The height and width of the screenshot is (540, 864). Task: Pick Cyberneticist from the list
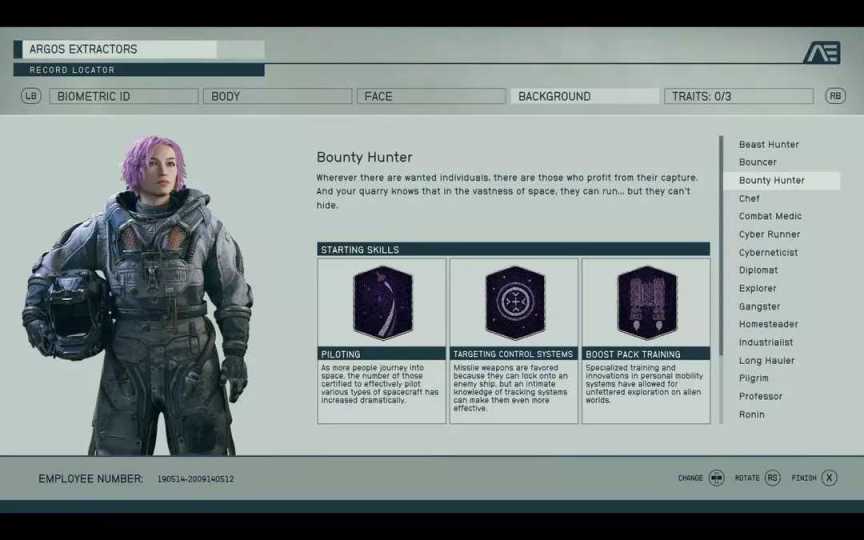click(768, 252)
